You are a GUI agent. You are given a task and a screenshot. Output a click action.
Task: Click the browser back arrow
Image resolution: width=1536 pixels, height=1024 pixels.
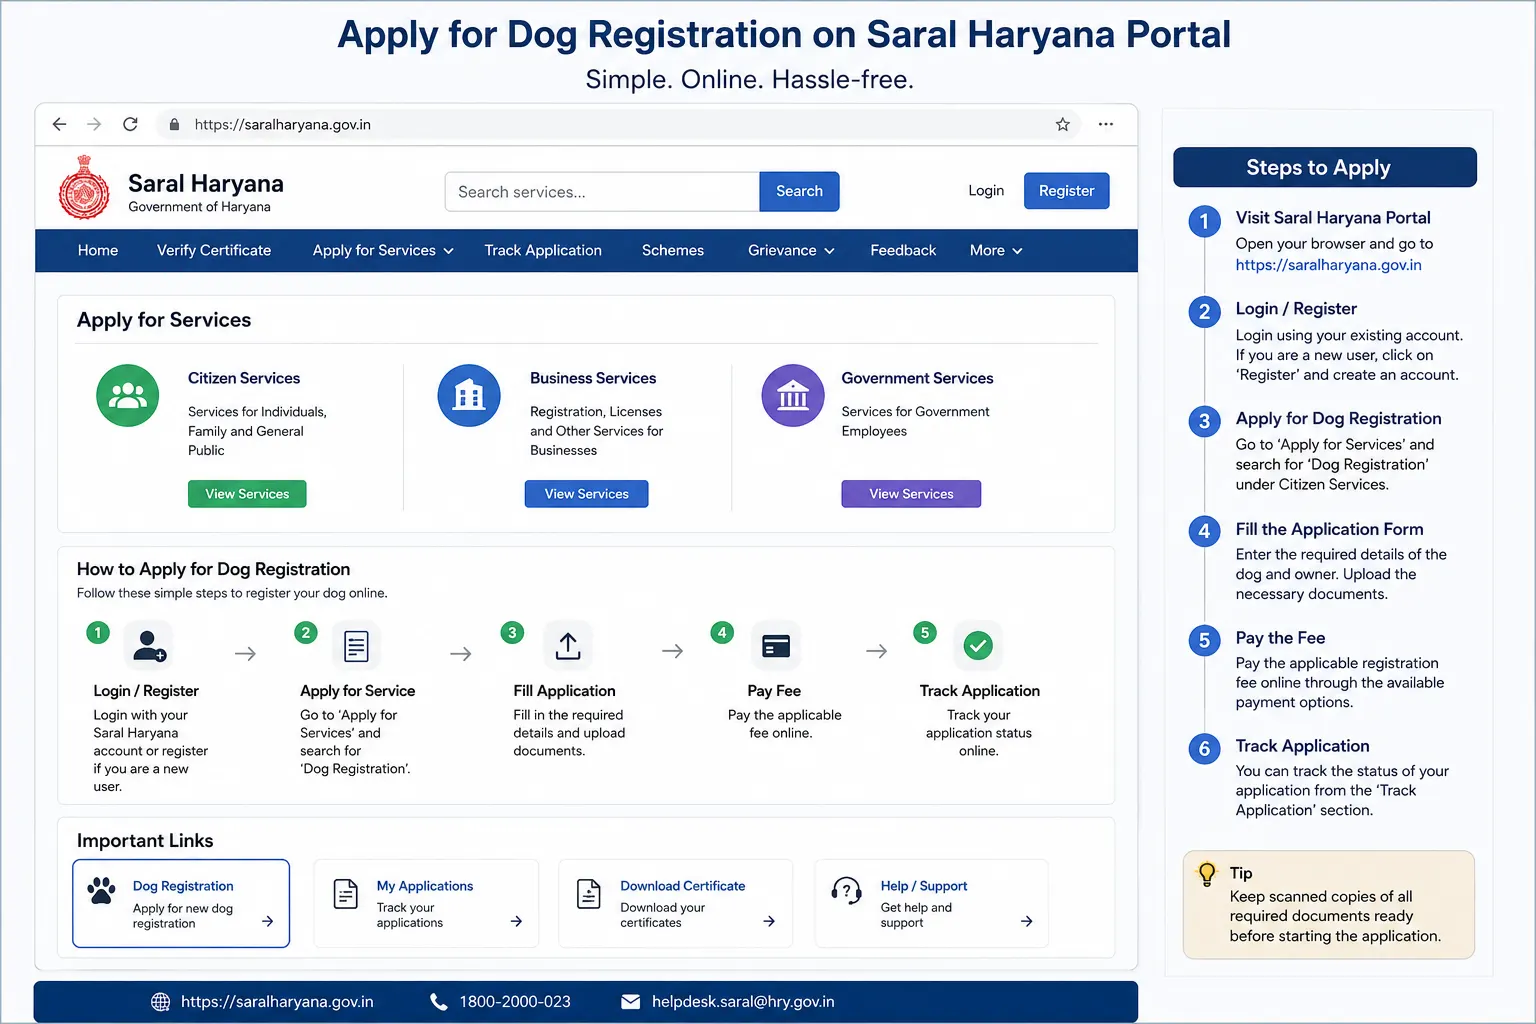[59, 124]
